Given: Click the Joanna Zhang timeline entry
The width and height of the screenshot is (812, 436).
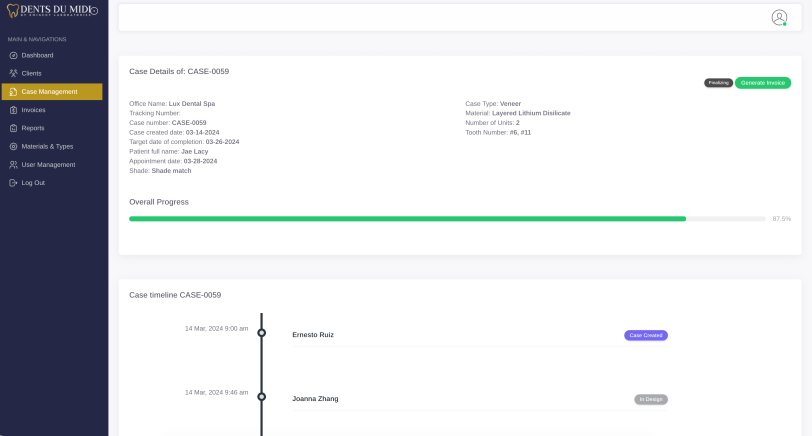Looking at the screenshot, I should click(x=315, y=399).
